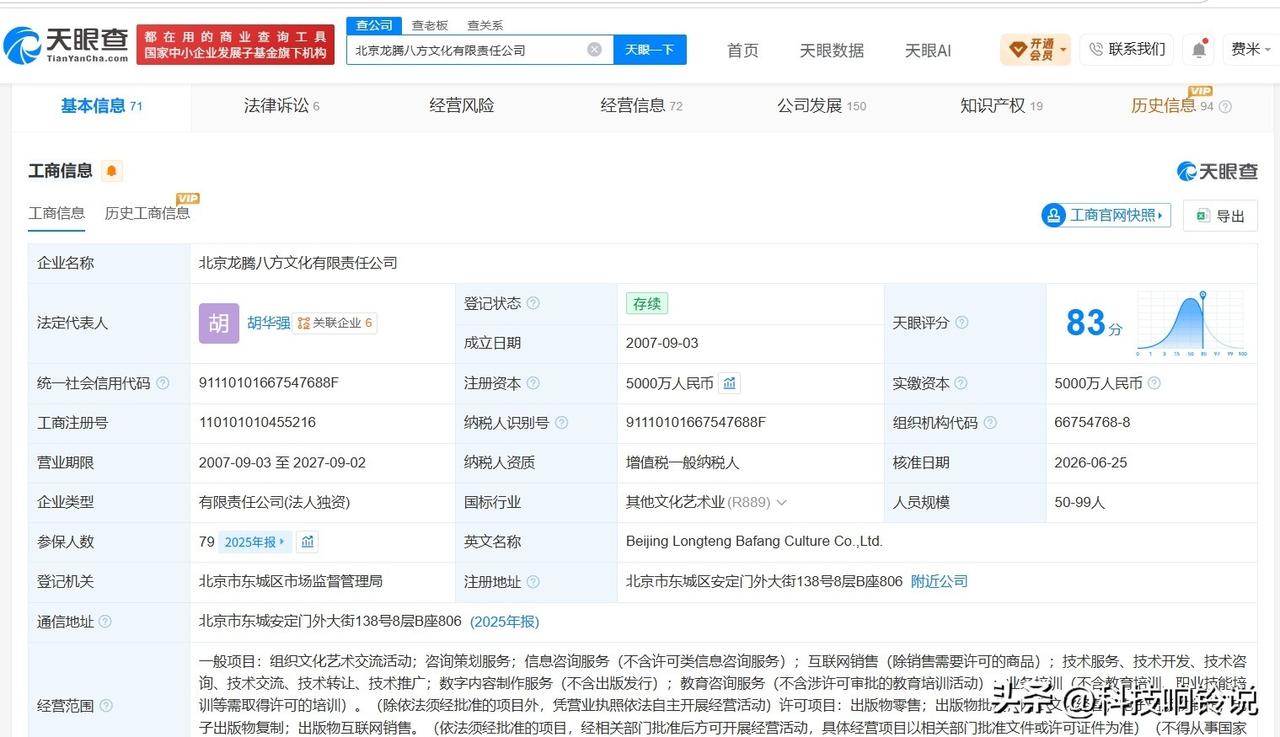This screenshot has width=1280, height=737.
Task: Select the 工商信息 sub-tab under the heading
Action: pos(57,213)
